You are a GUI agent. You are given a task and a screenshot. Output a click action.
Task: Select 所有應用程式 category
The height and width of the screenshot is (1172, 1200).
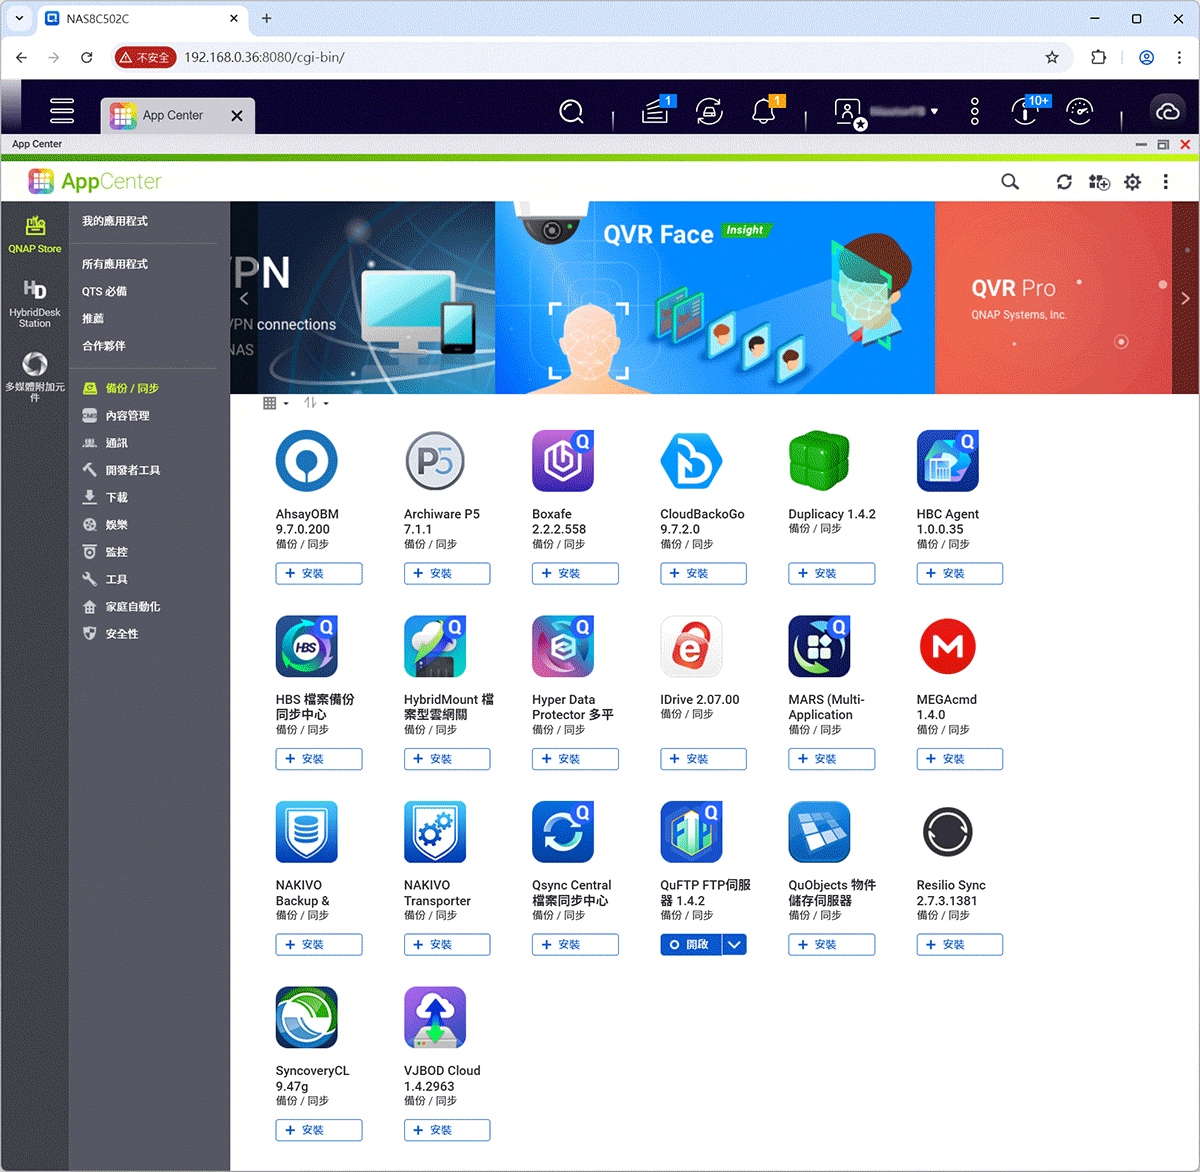115,264
